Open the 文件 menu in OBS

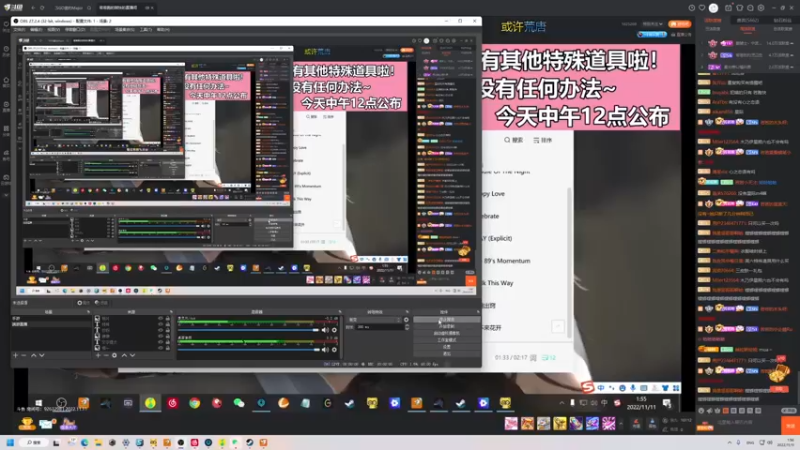pos(20,30)
